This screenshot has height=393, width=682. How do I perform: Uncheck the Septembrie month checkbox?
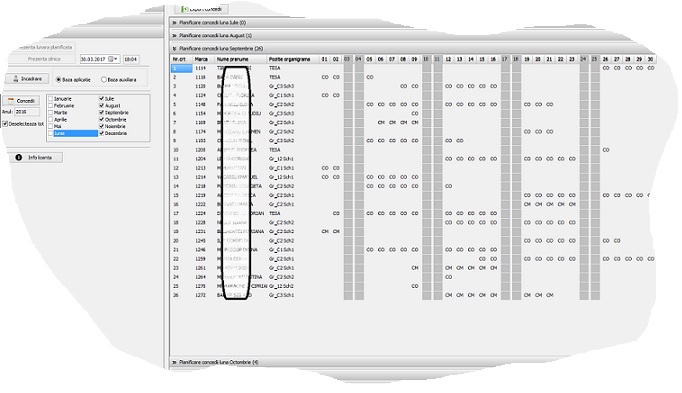click(x=101, y=113)
